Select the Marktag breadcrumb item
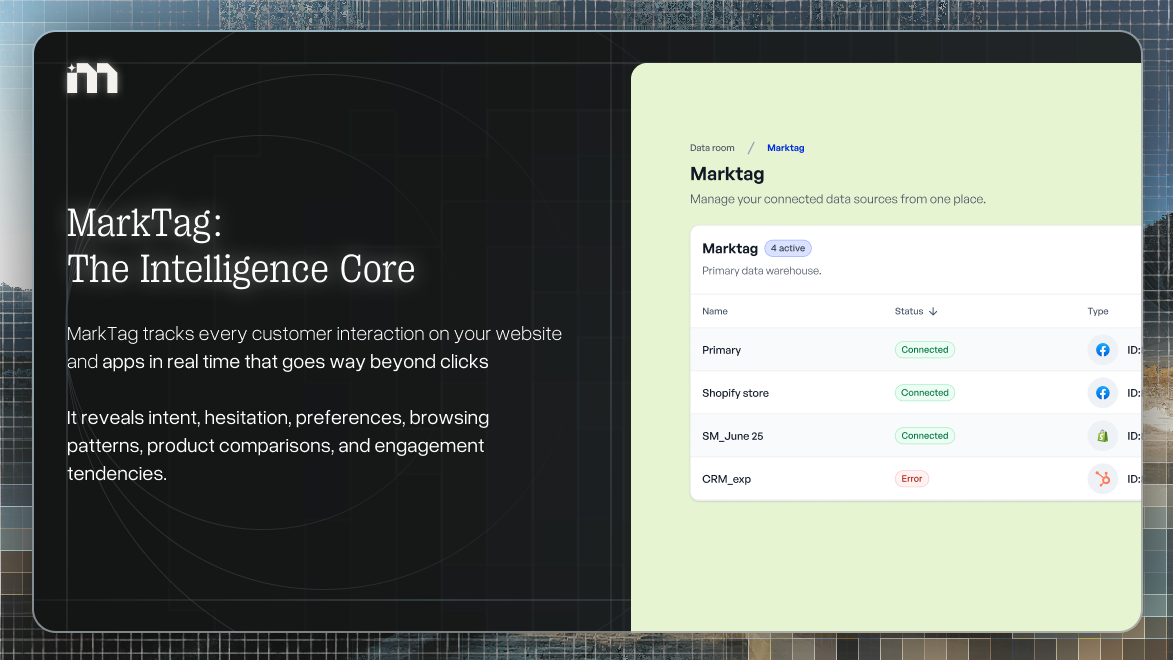 click(x=785, y=147)
